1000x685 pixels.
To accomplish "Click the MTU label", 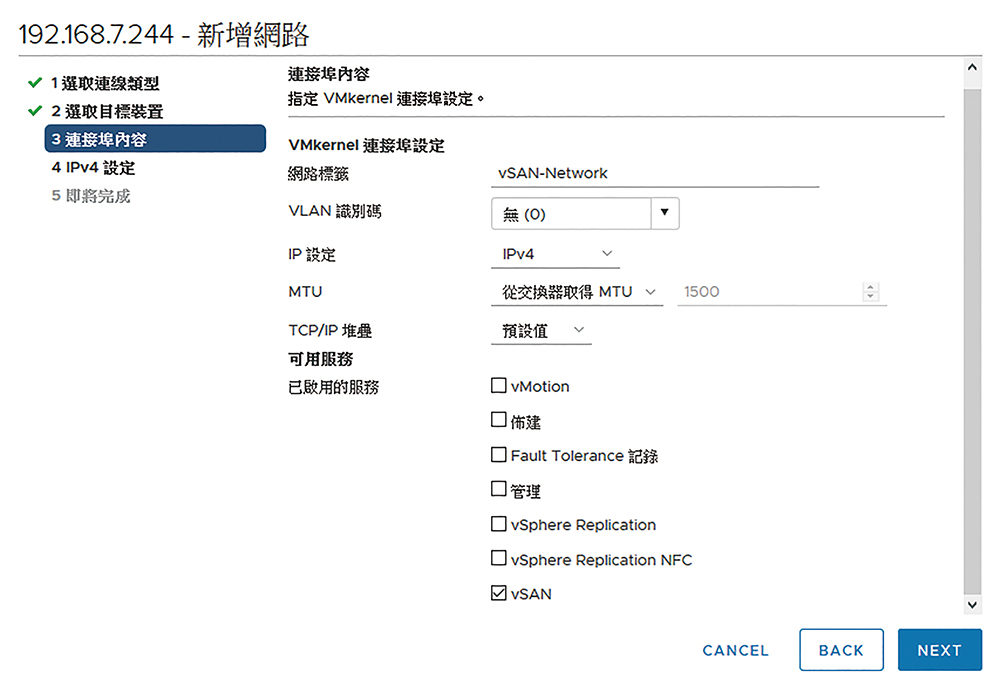I will pyautogui.click(x=305, y=291).
